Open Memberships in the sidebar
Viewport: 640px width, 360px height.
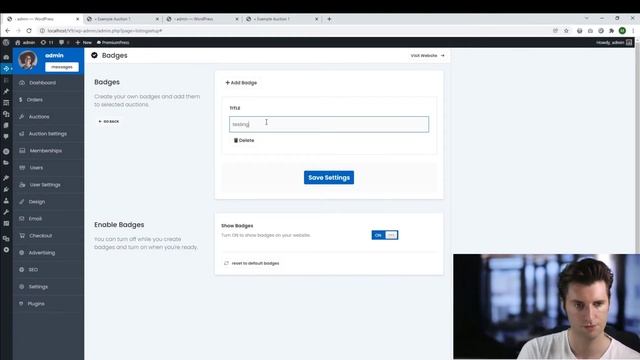coord(48,151)
